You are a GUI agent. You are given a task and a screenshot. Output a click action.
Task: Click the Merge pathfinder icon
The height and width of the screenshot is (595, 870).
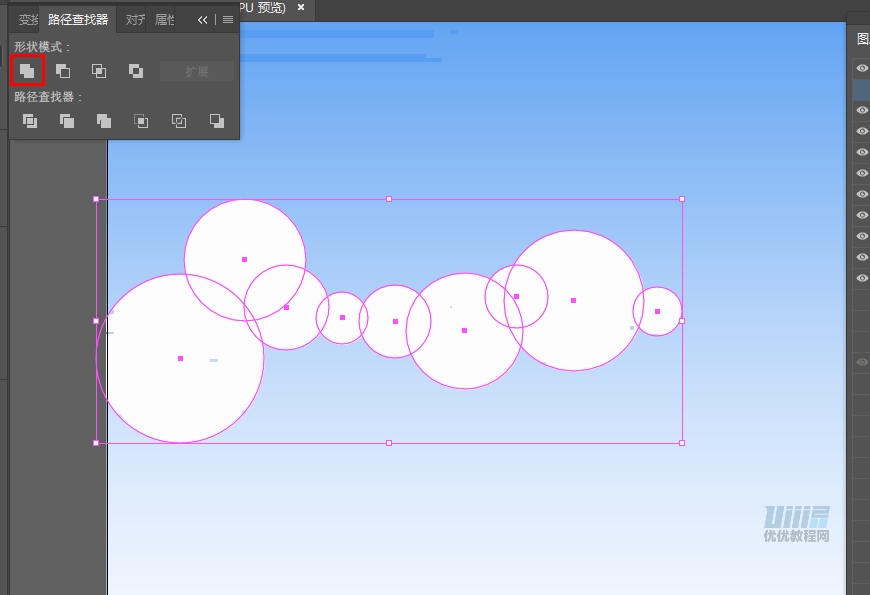(104, 121)
